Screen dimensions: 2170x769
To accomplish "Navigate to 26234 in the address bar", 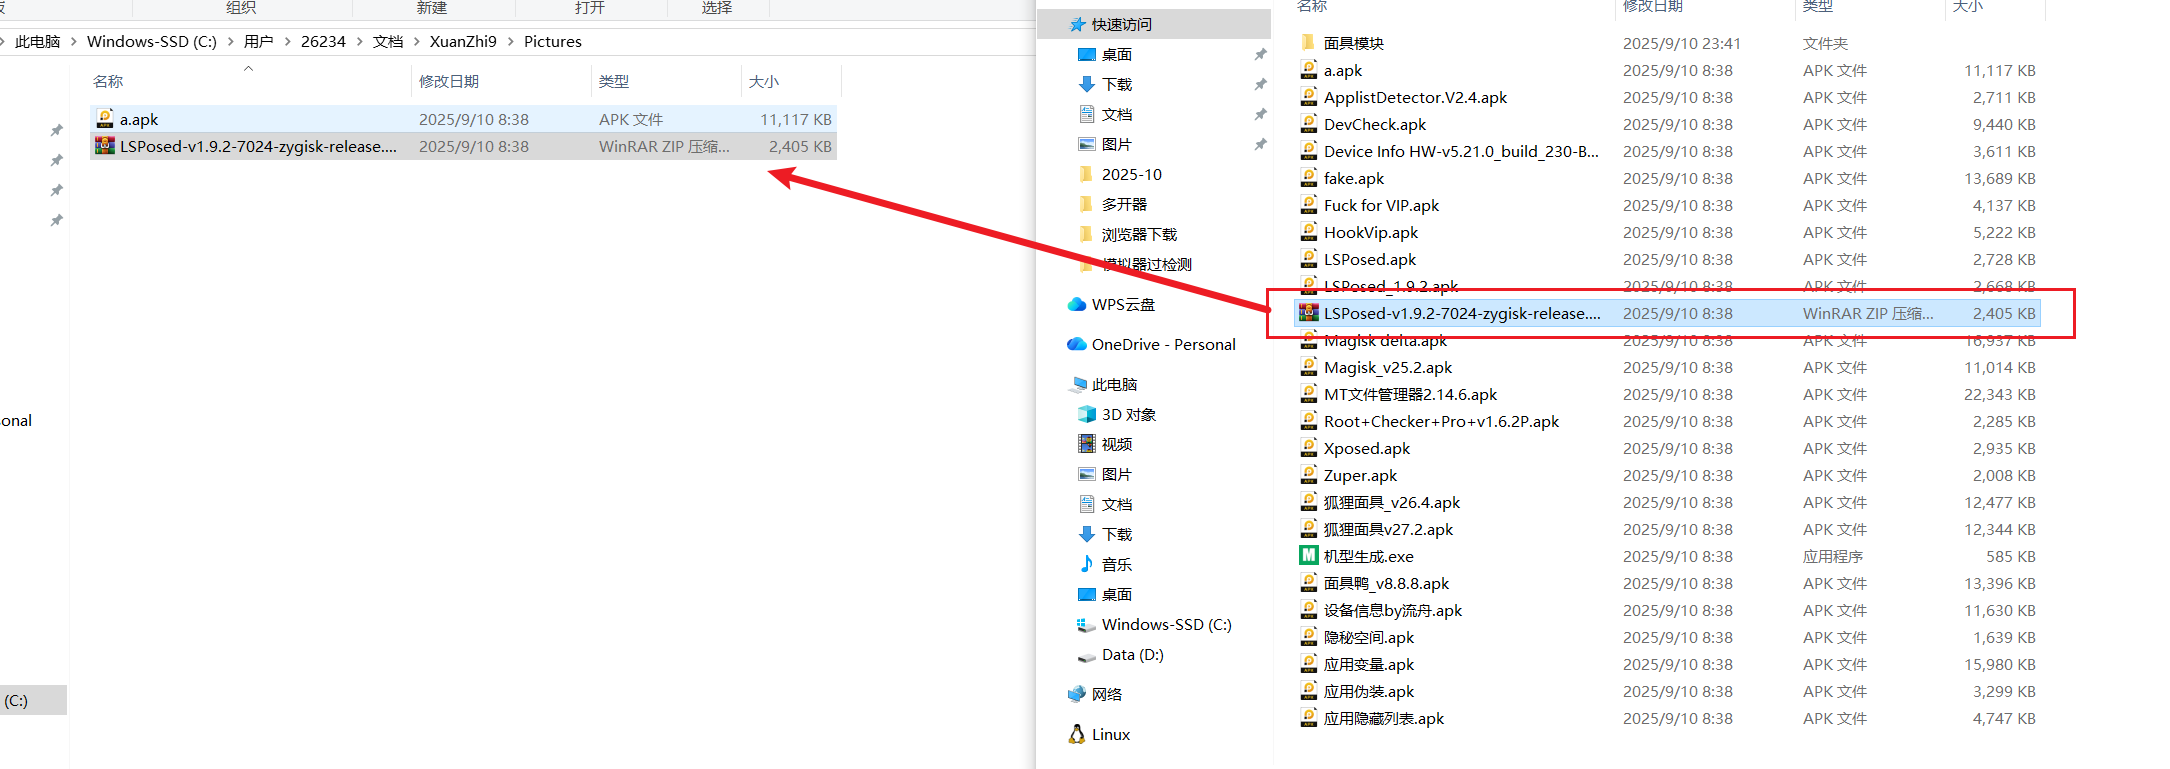I will point(323,42).
